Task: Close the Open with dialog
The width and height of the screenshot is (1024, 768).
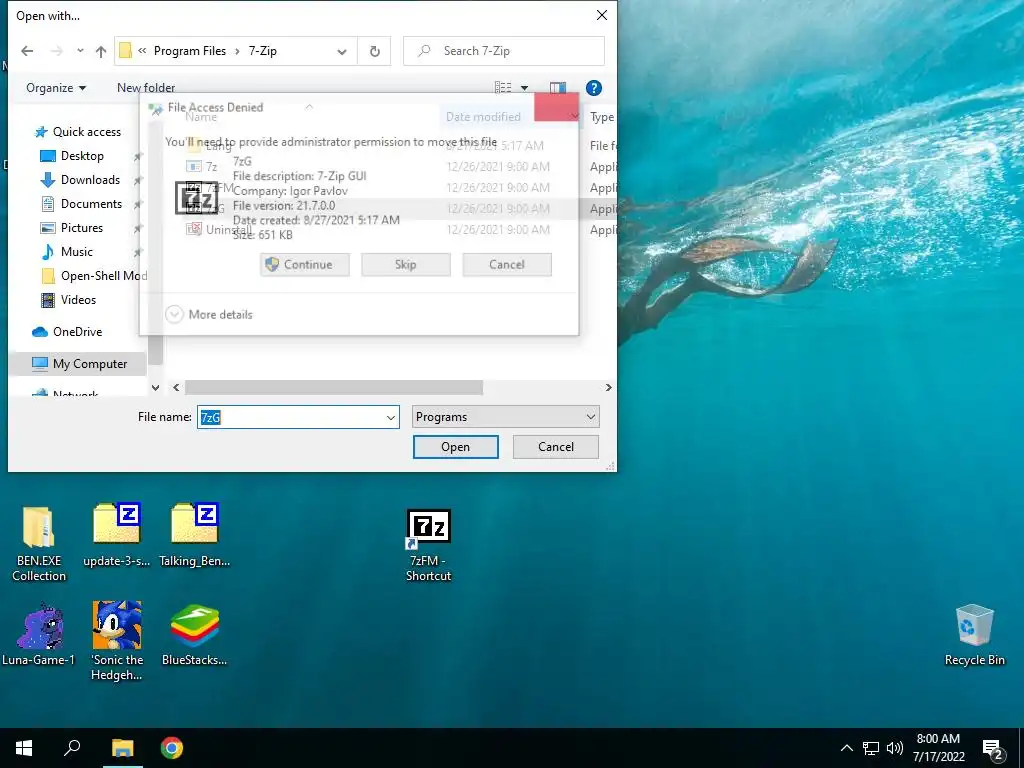Action: point(601,15)
